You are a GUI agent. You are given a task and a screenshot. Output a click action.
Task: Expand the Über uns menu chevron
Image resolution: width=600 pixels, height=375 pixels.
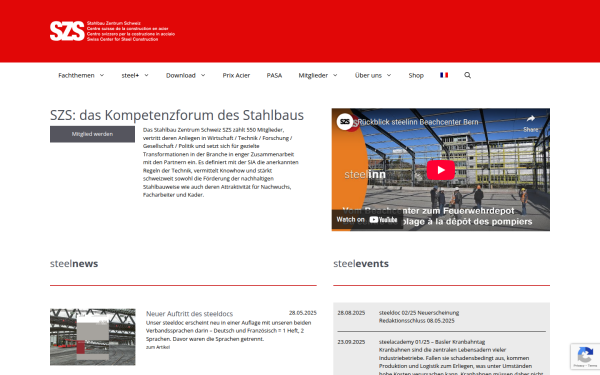click(x=389, y=75)
